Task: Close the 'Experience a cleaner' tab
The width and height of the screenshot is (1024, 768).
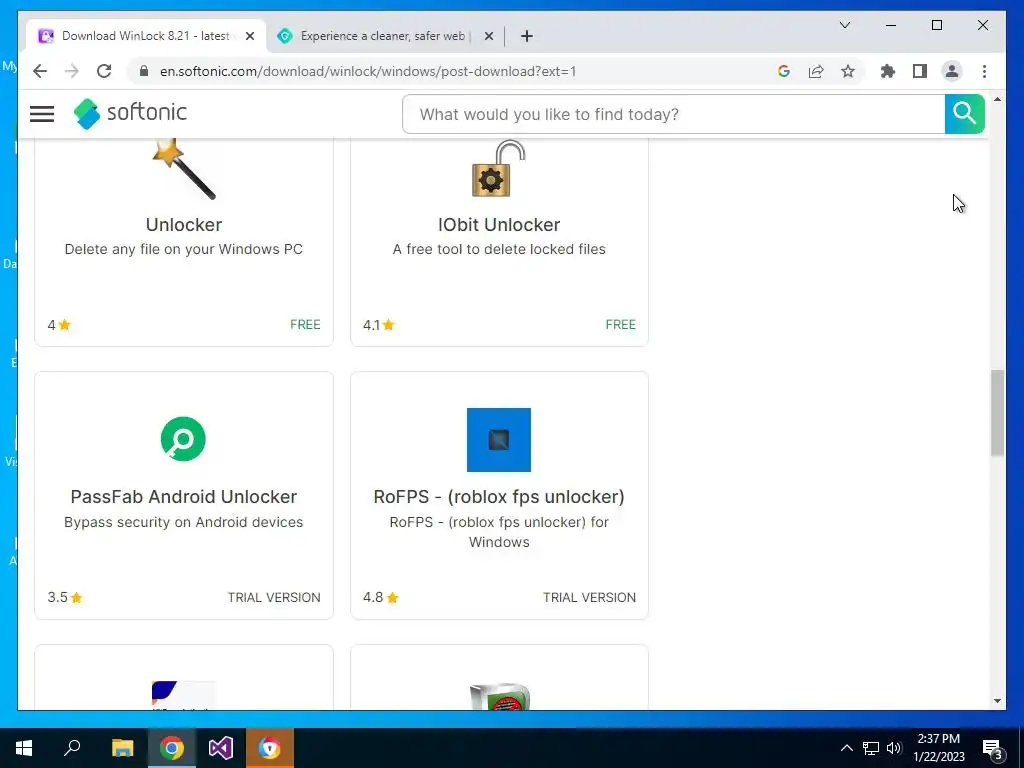Action: point(488,36)
